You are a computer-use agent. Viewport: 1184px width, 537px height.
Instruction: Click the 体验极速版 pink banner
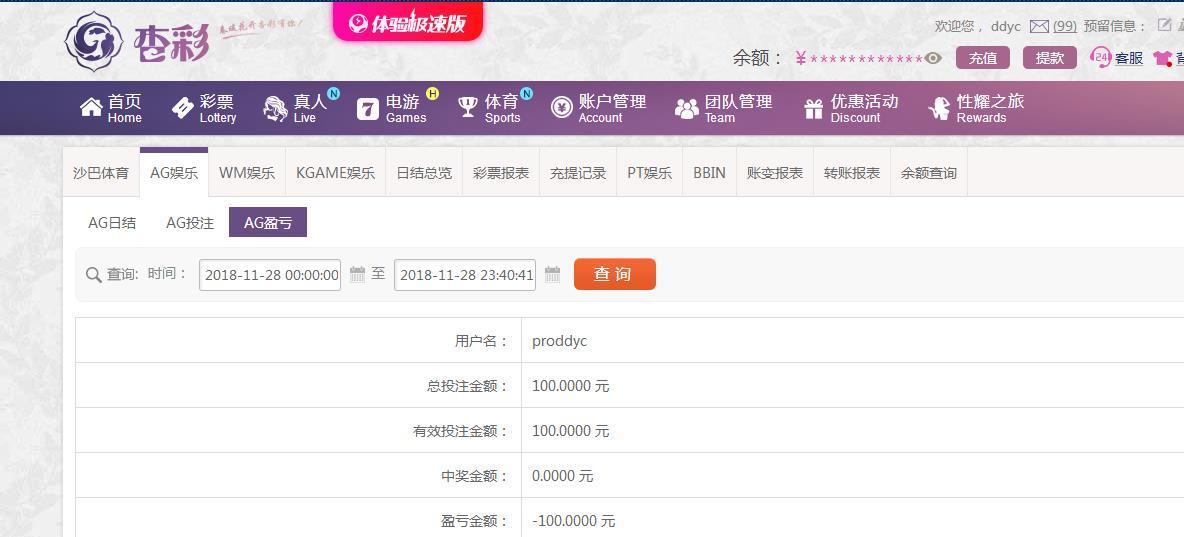click(408, 23)
